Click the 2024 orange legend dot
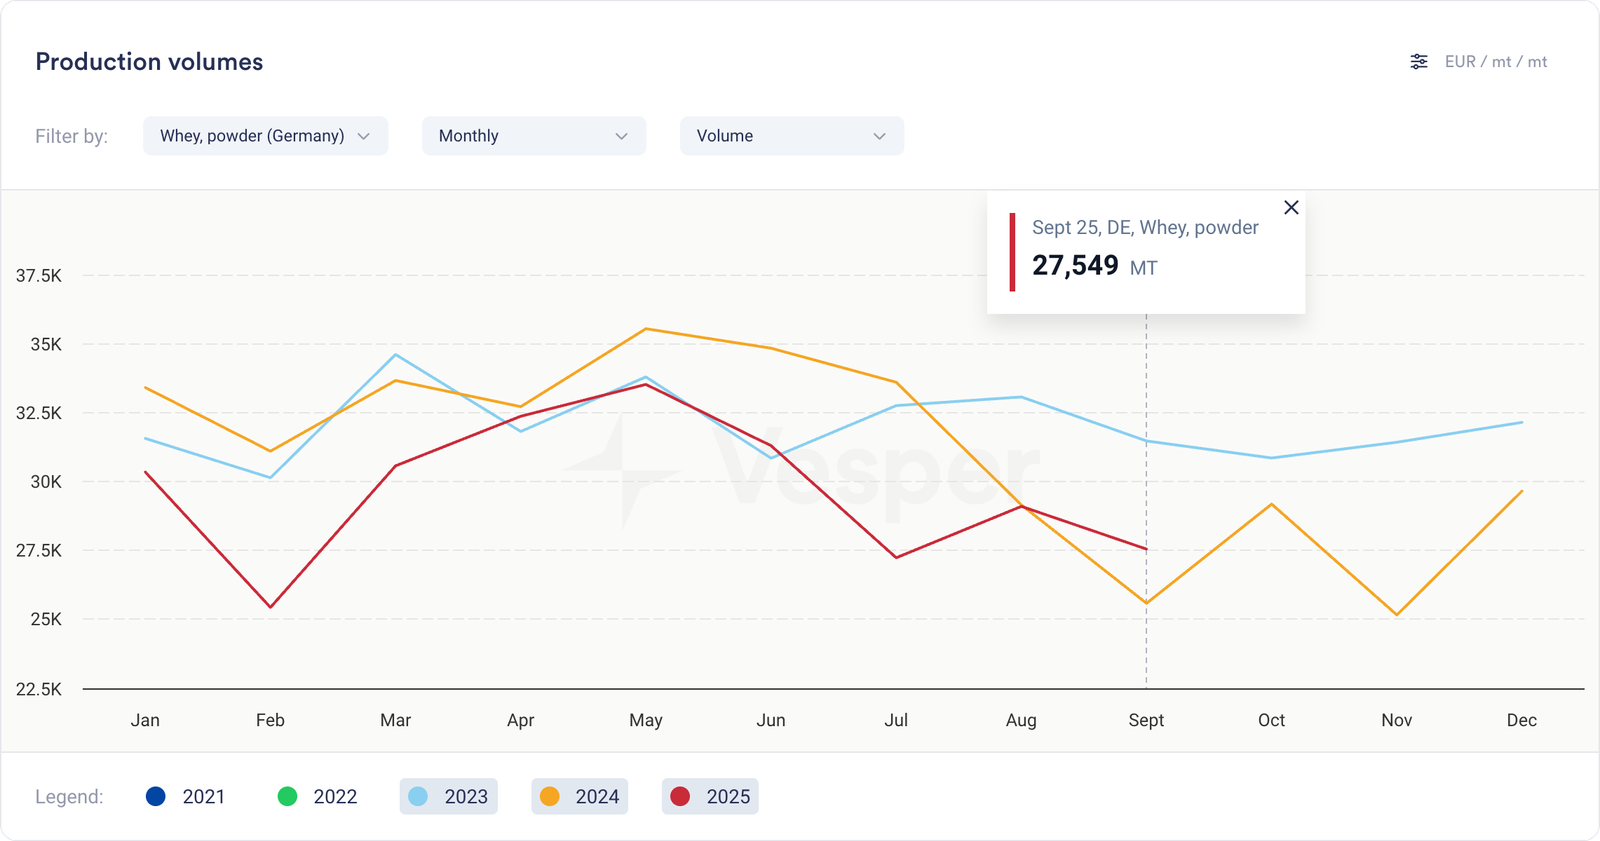1600x841 pixels. (549, 796)
